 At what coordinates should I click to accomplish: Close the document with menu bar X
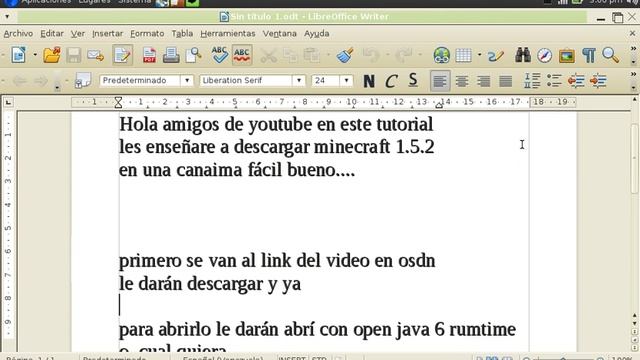pyautogui.click(x=632, y=33)
